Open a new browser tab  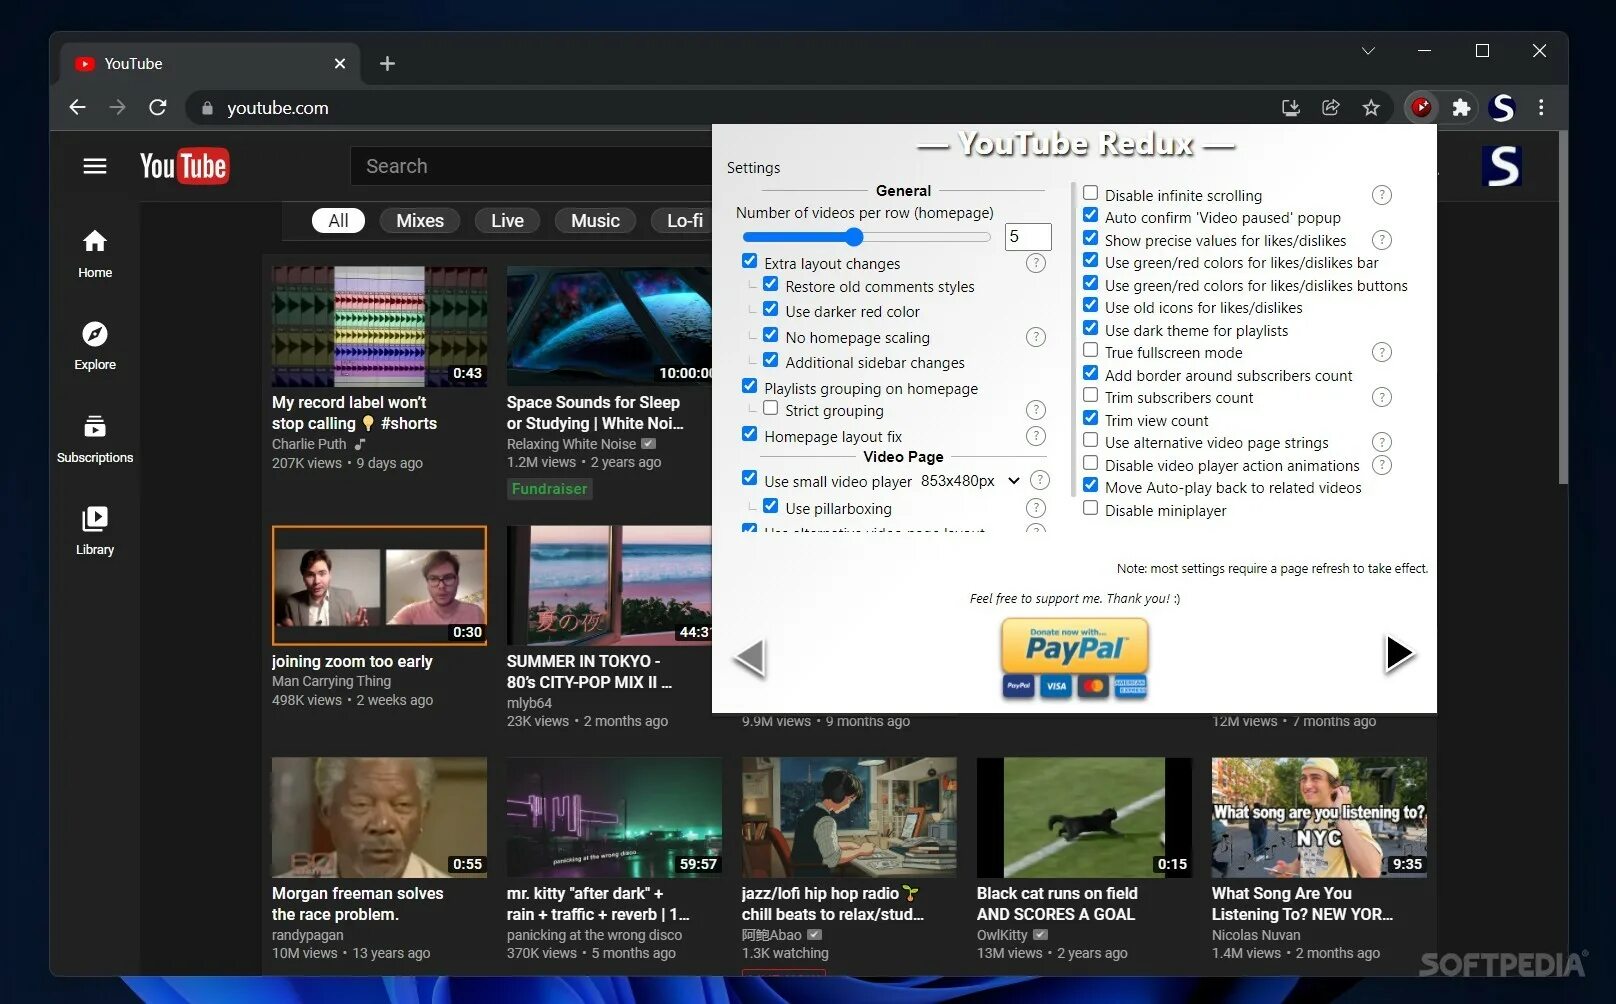click(387, 64)
